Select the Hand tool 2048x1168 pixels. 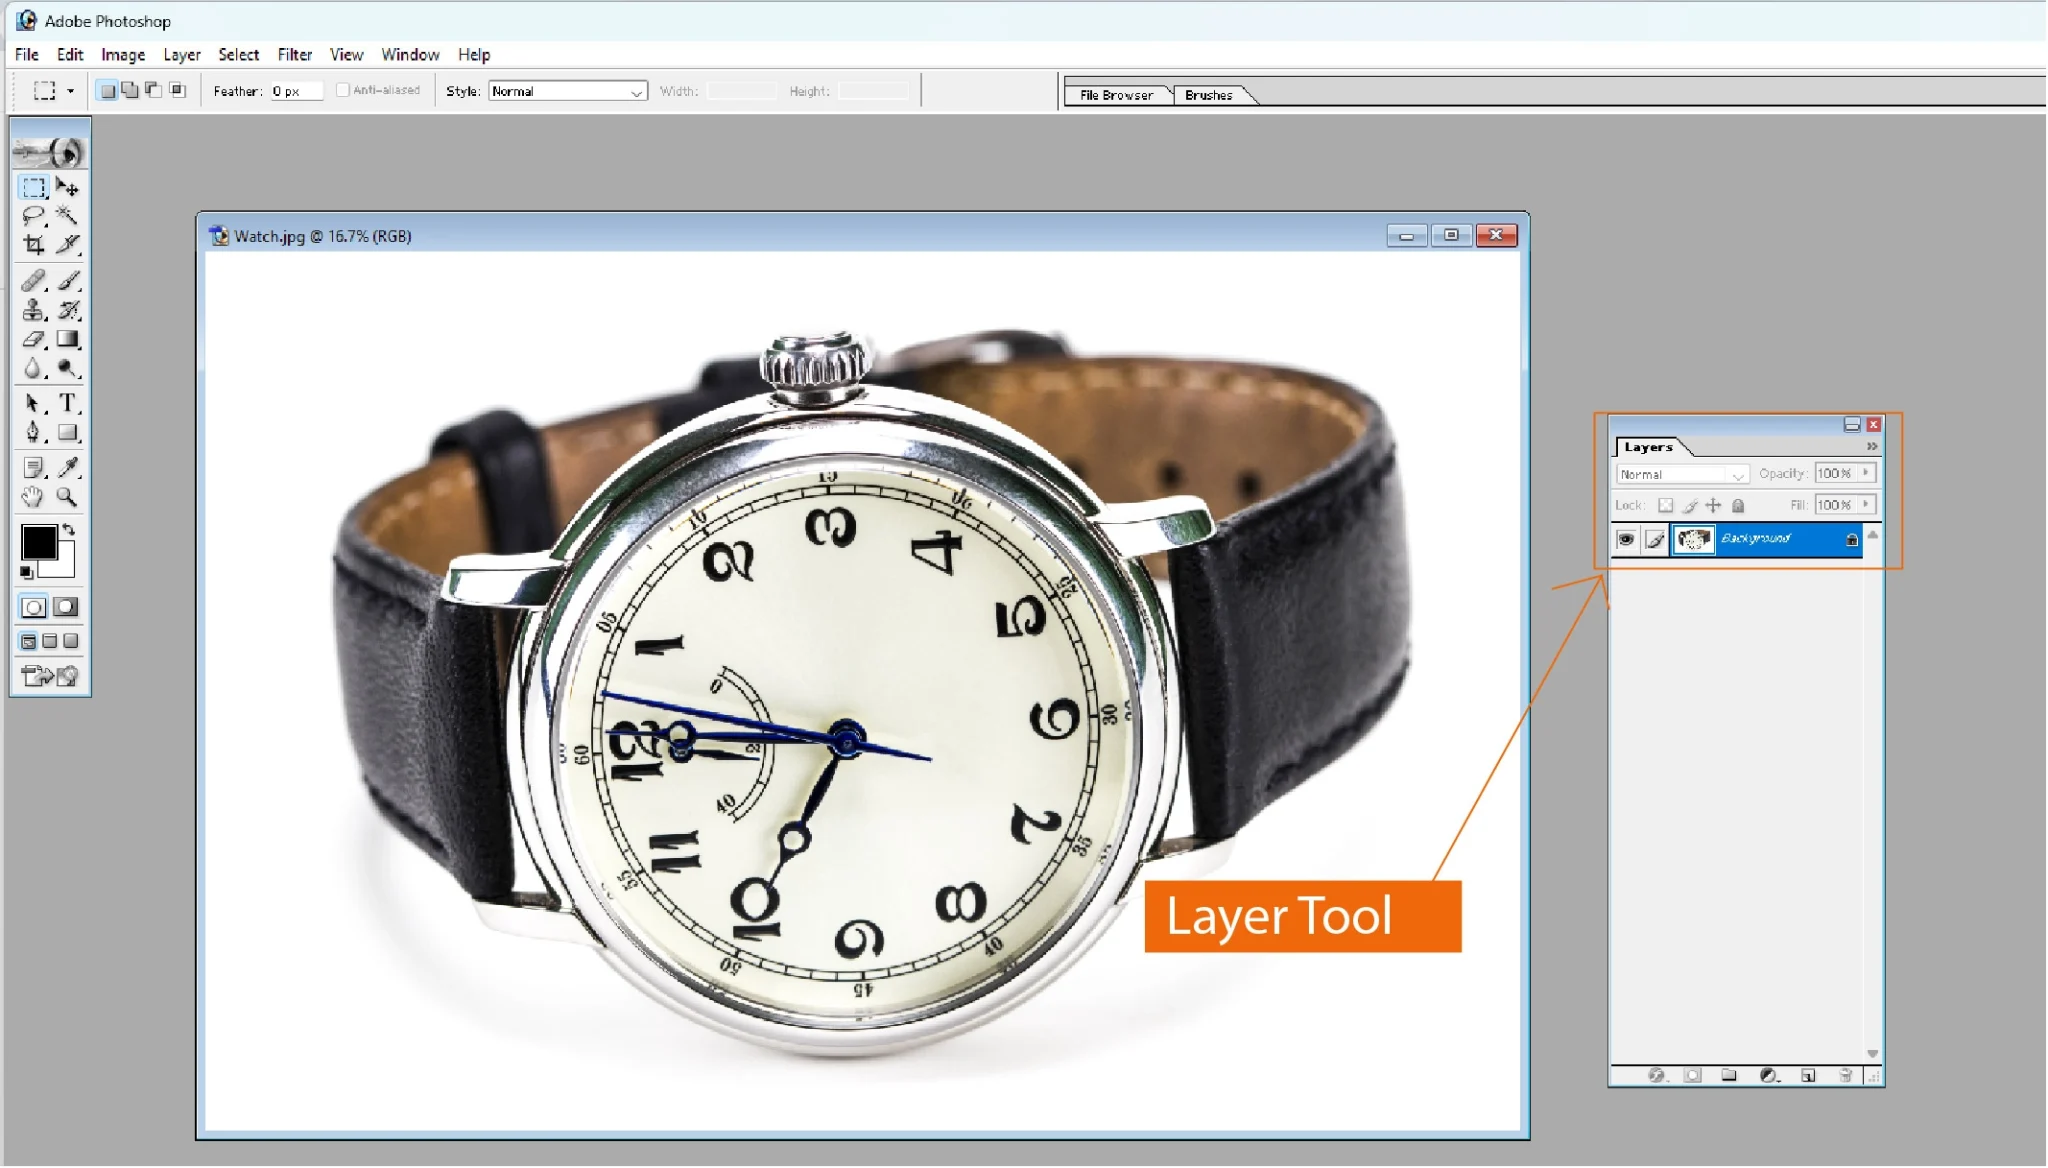point(33,496)
